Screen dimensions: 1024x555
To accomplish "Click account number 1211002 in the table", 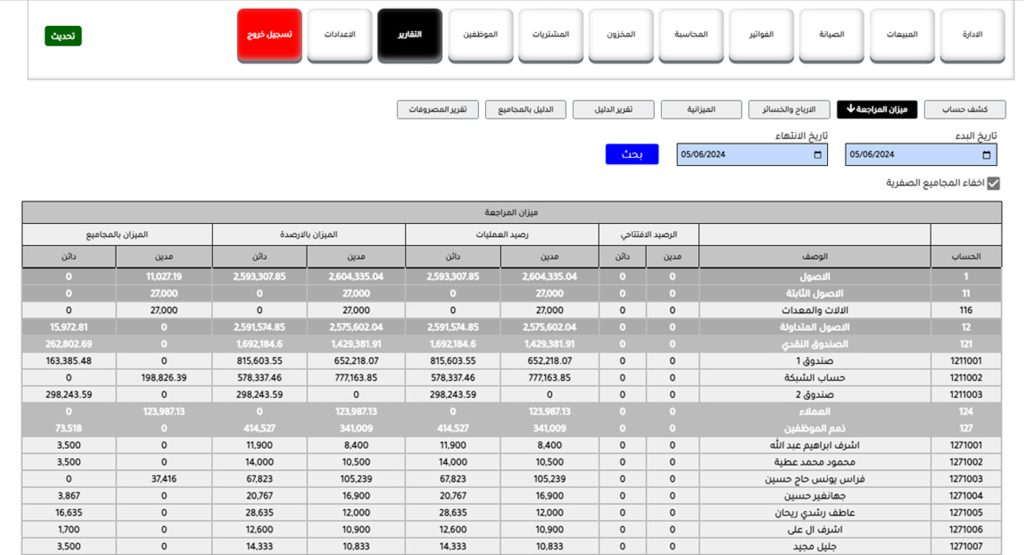I will pyautogui.click(x=966, y=378).
